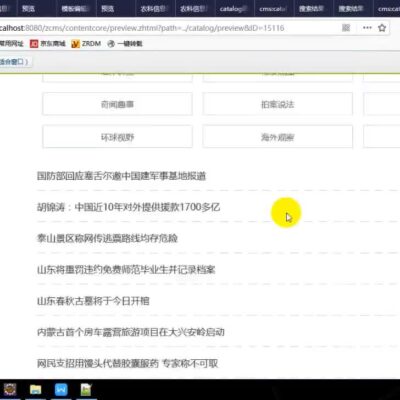Open the ZRDM bookmark
The image size is (400, 400).
coord(86,43)
